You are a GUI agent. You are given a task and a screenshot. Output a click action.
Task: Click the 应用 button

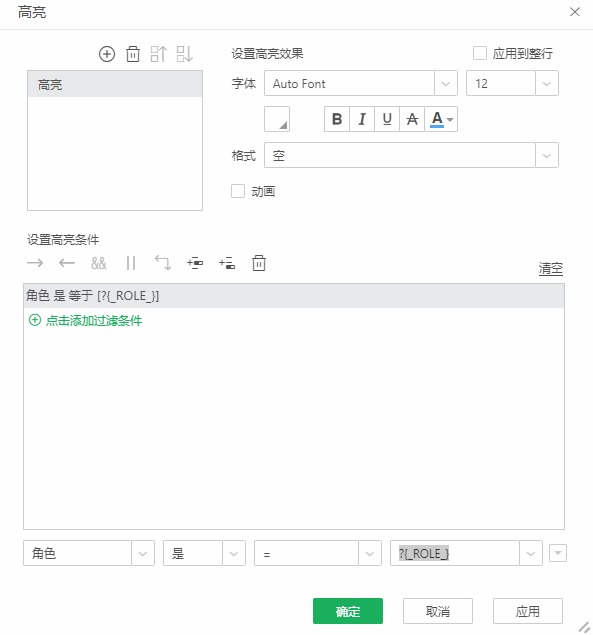pos(528,611)
